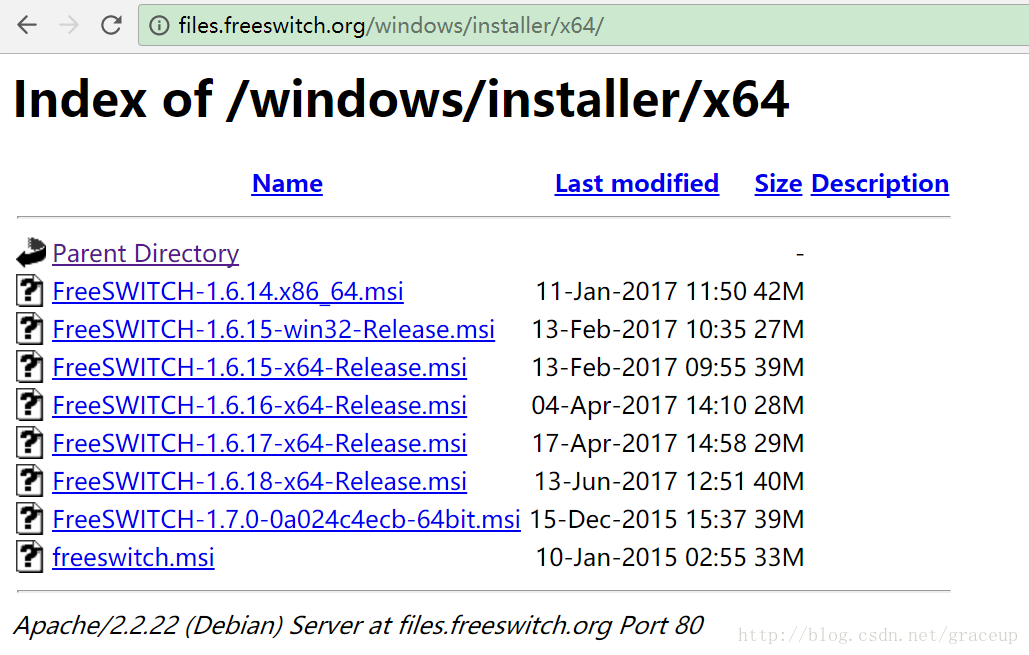Go back with the browser back arrow

pyautogui.click(x=27, y=25)
